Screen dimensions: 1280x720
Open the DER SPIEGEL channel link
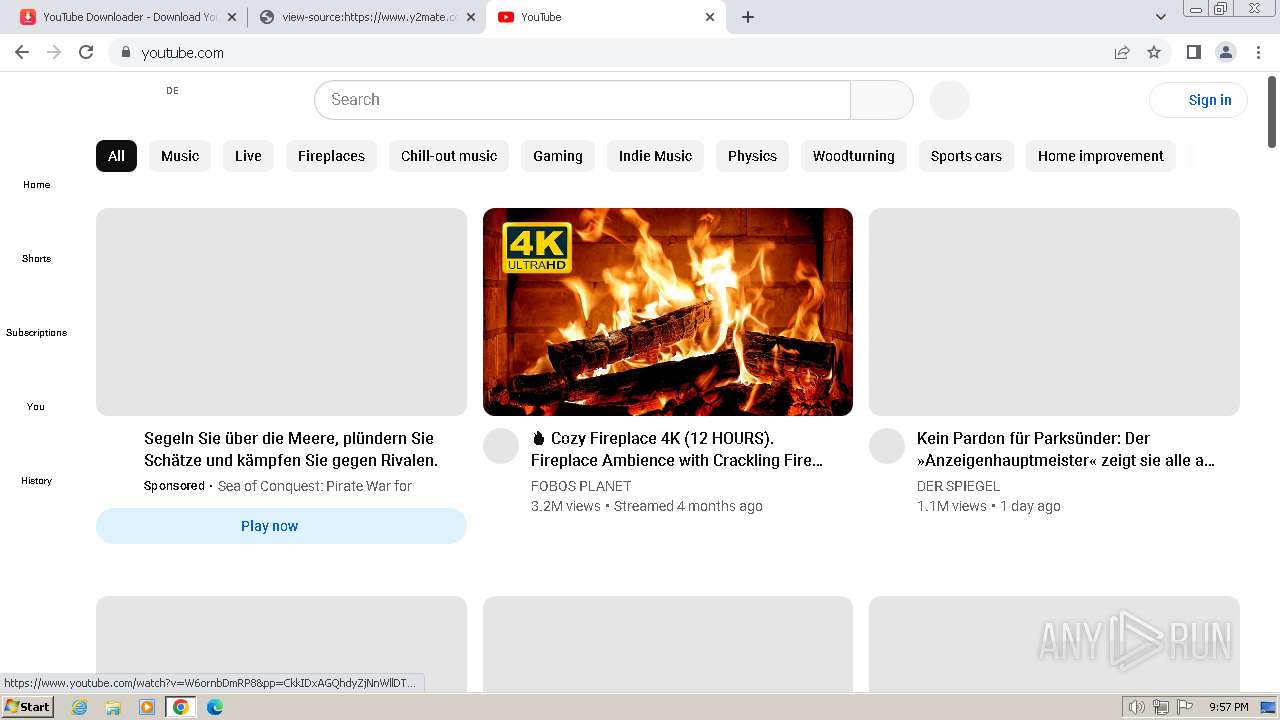[958, 486]
